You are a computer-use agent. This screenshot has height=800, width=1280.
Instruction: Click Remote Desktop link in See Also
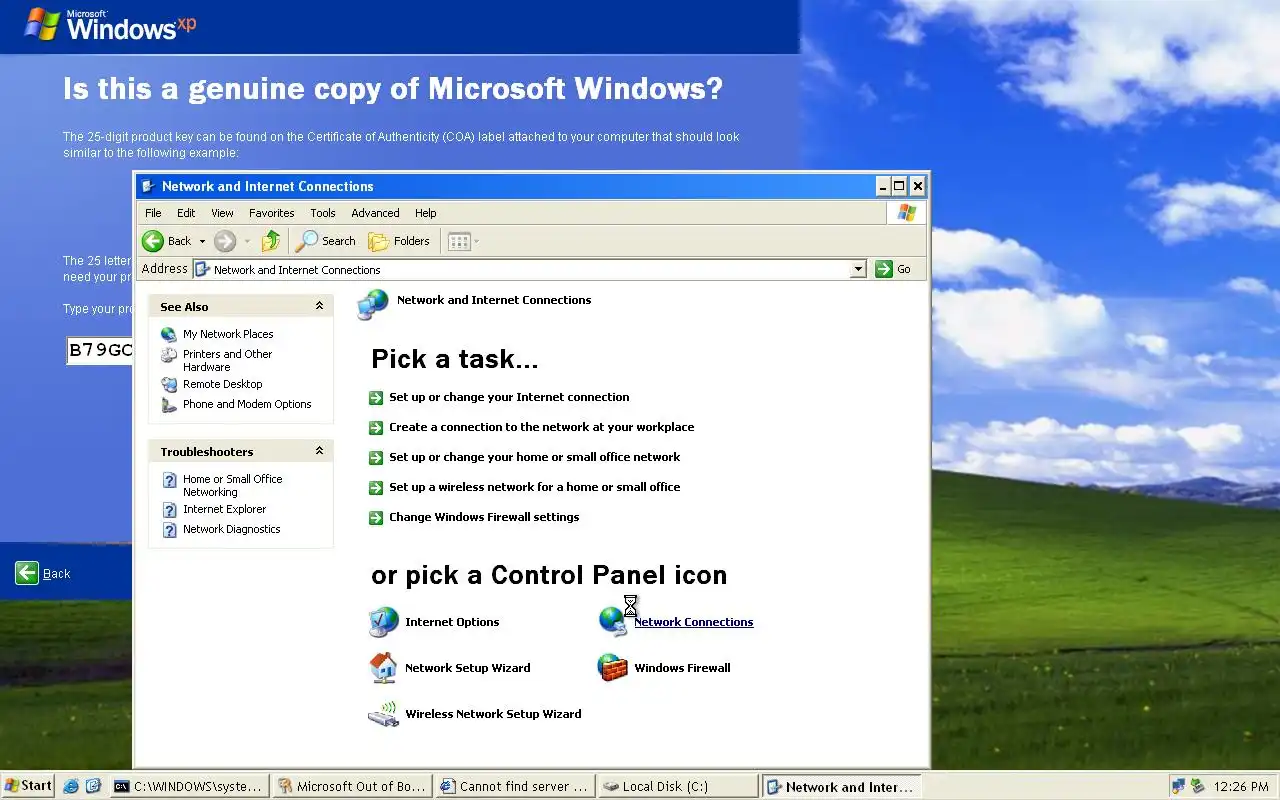tap(223, 384)
